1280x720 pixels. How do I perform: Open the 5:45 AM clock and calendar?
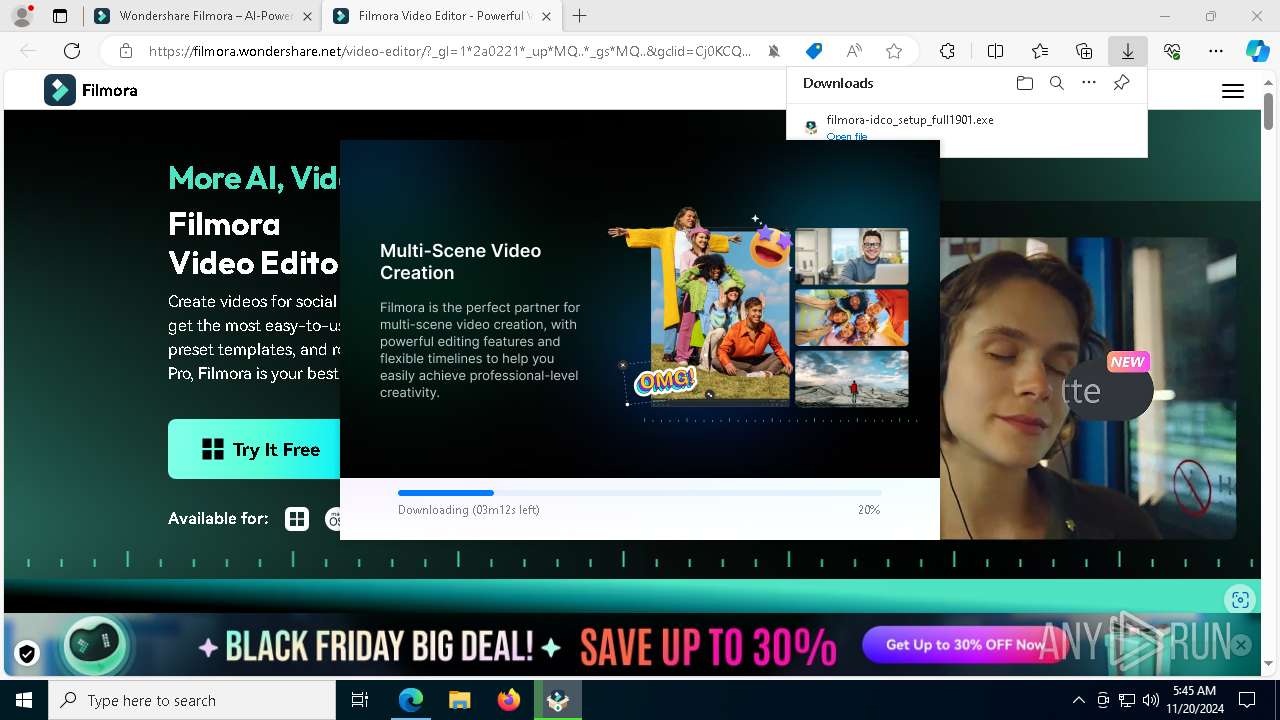point(1194,700)
